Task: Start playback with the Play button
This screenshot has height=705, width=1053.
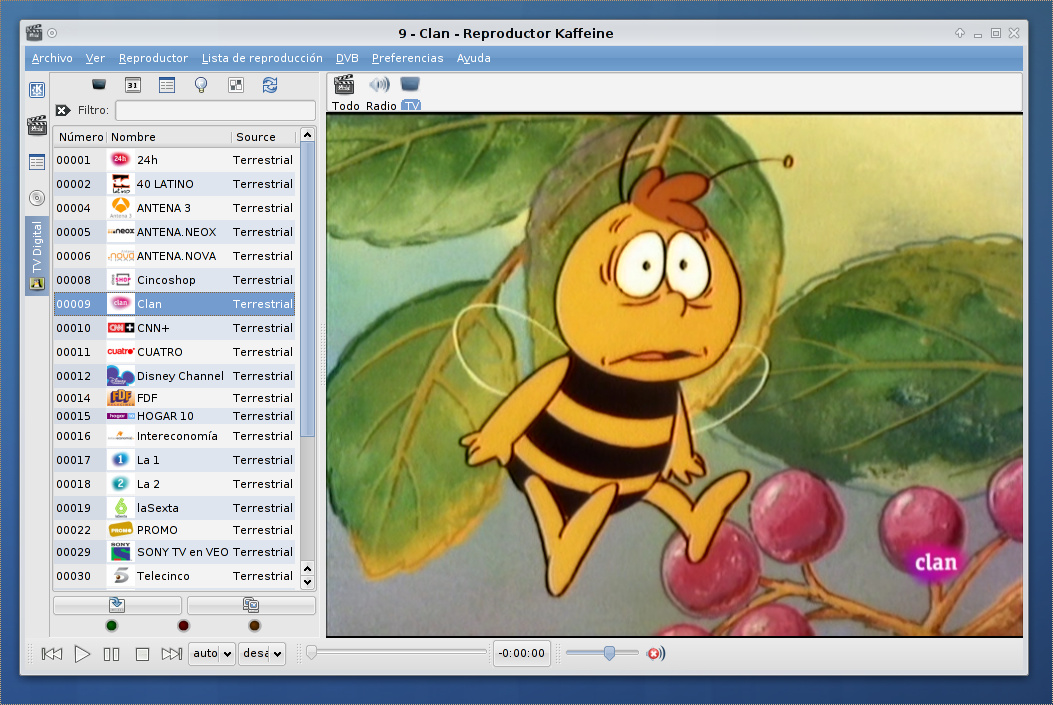Action: click(x=82, y=654)
